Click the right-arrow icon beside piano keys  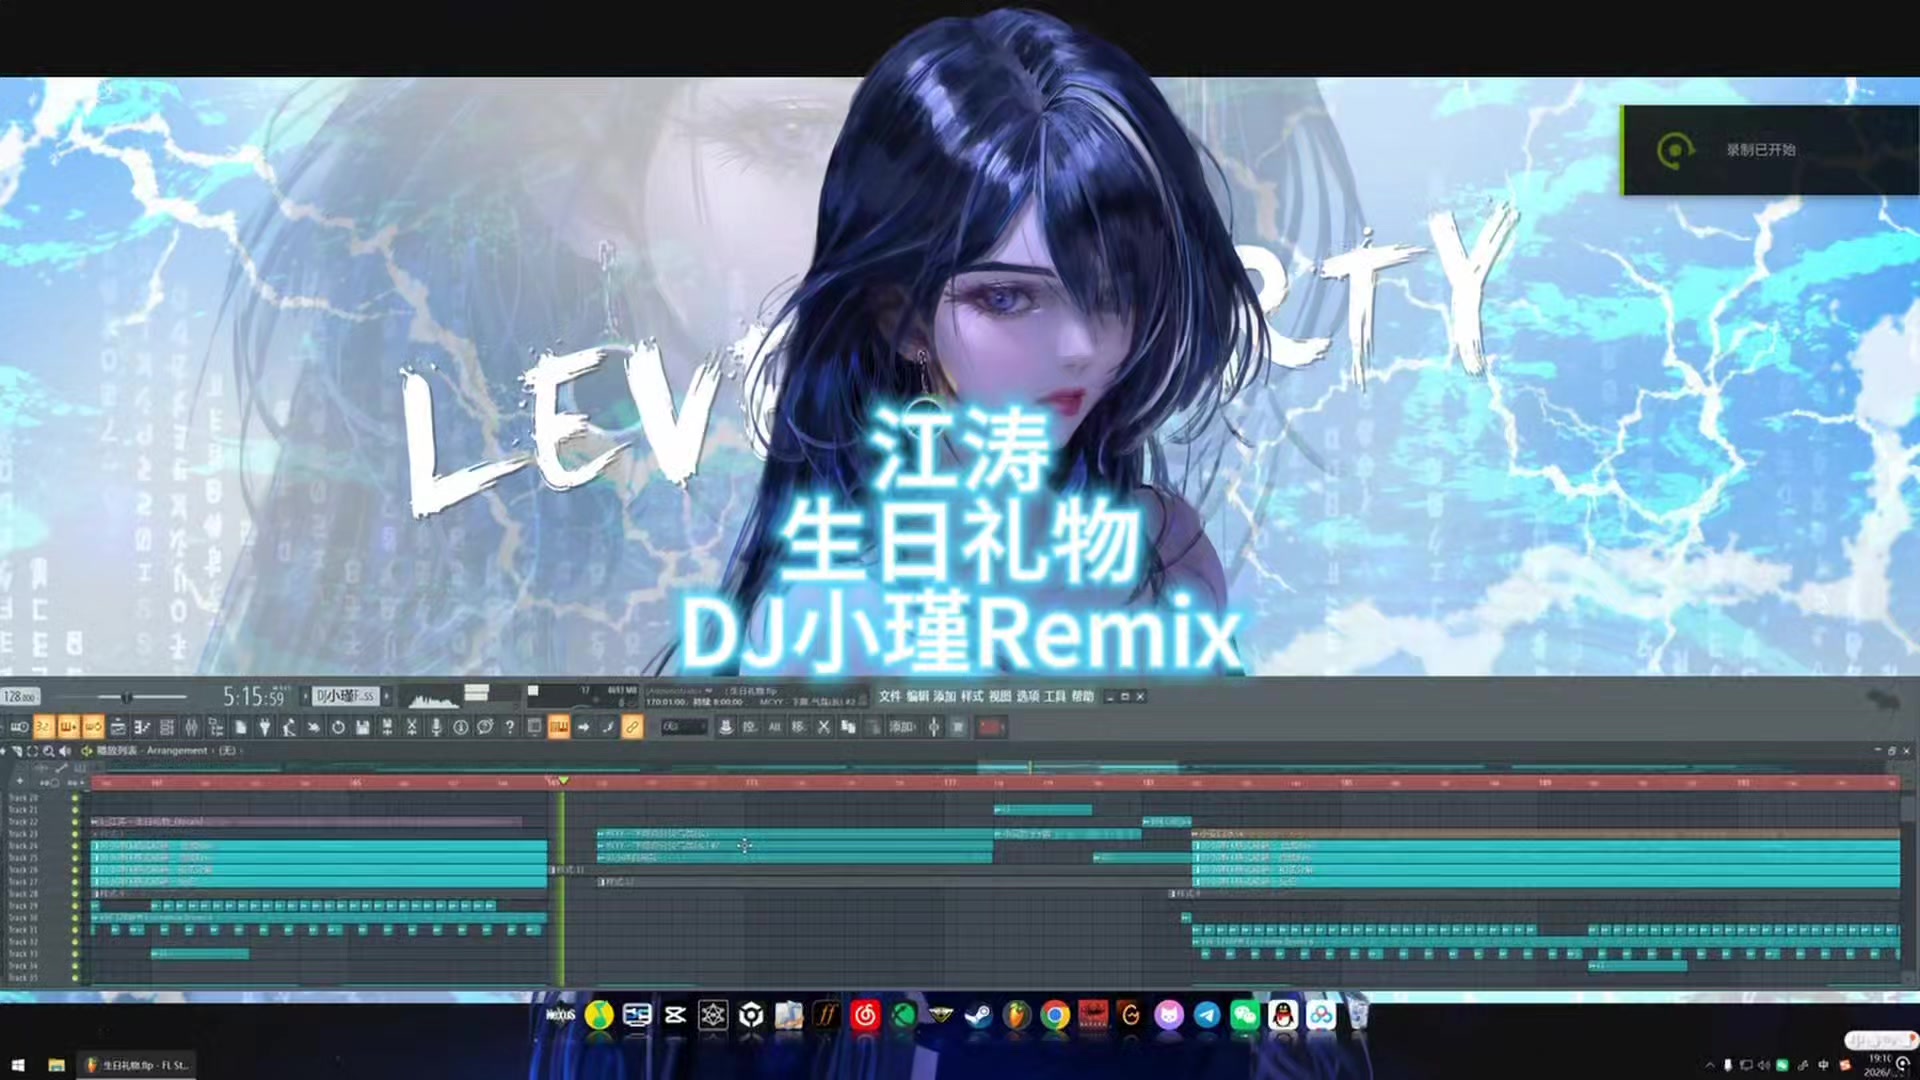pos(583,727)
